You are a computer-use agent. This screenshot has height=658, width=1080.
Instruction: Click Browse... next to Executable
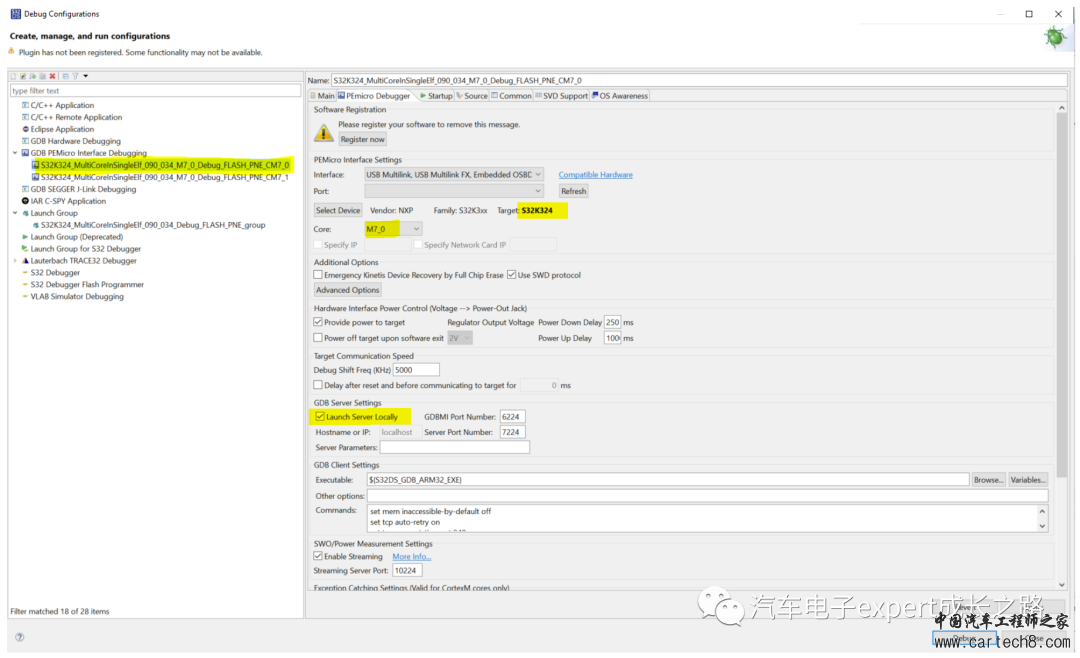(988, 480)
